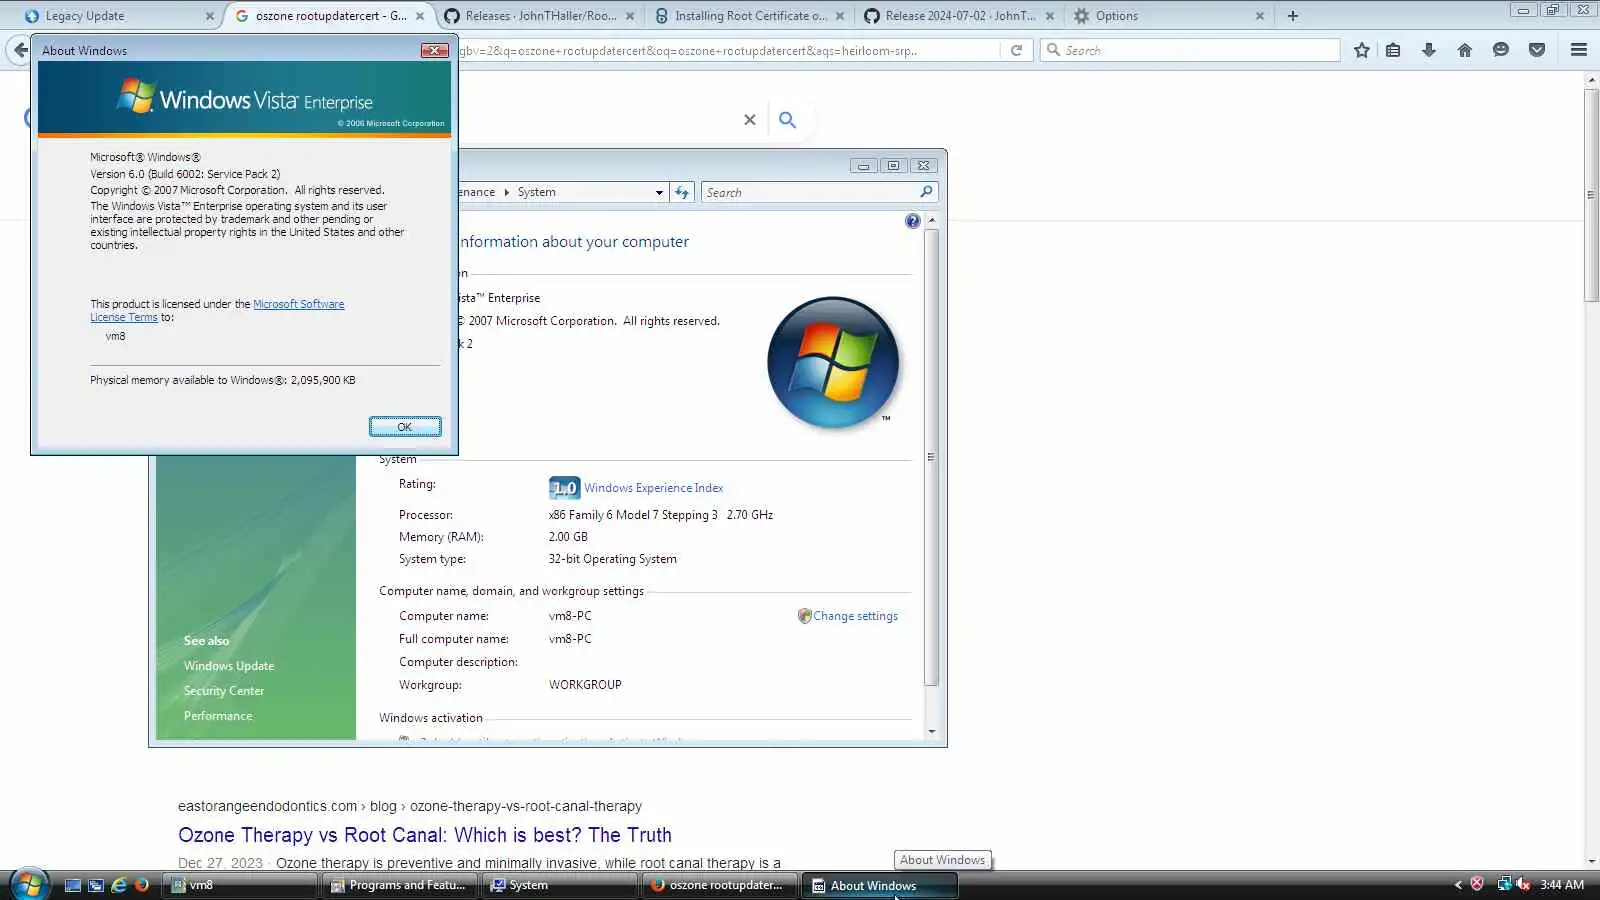Open the Firefox hamburger menu

click(x=1579, y=50)
